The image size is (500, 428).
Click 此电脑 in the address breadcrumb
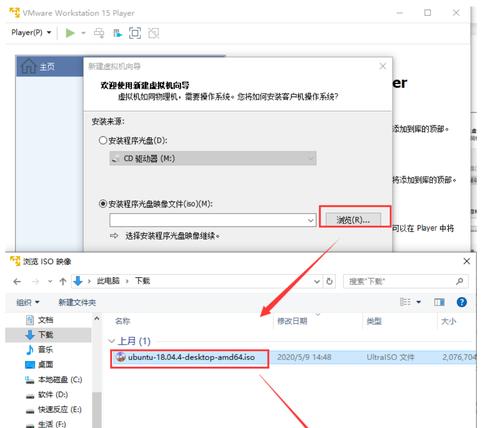pos(108,281)
